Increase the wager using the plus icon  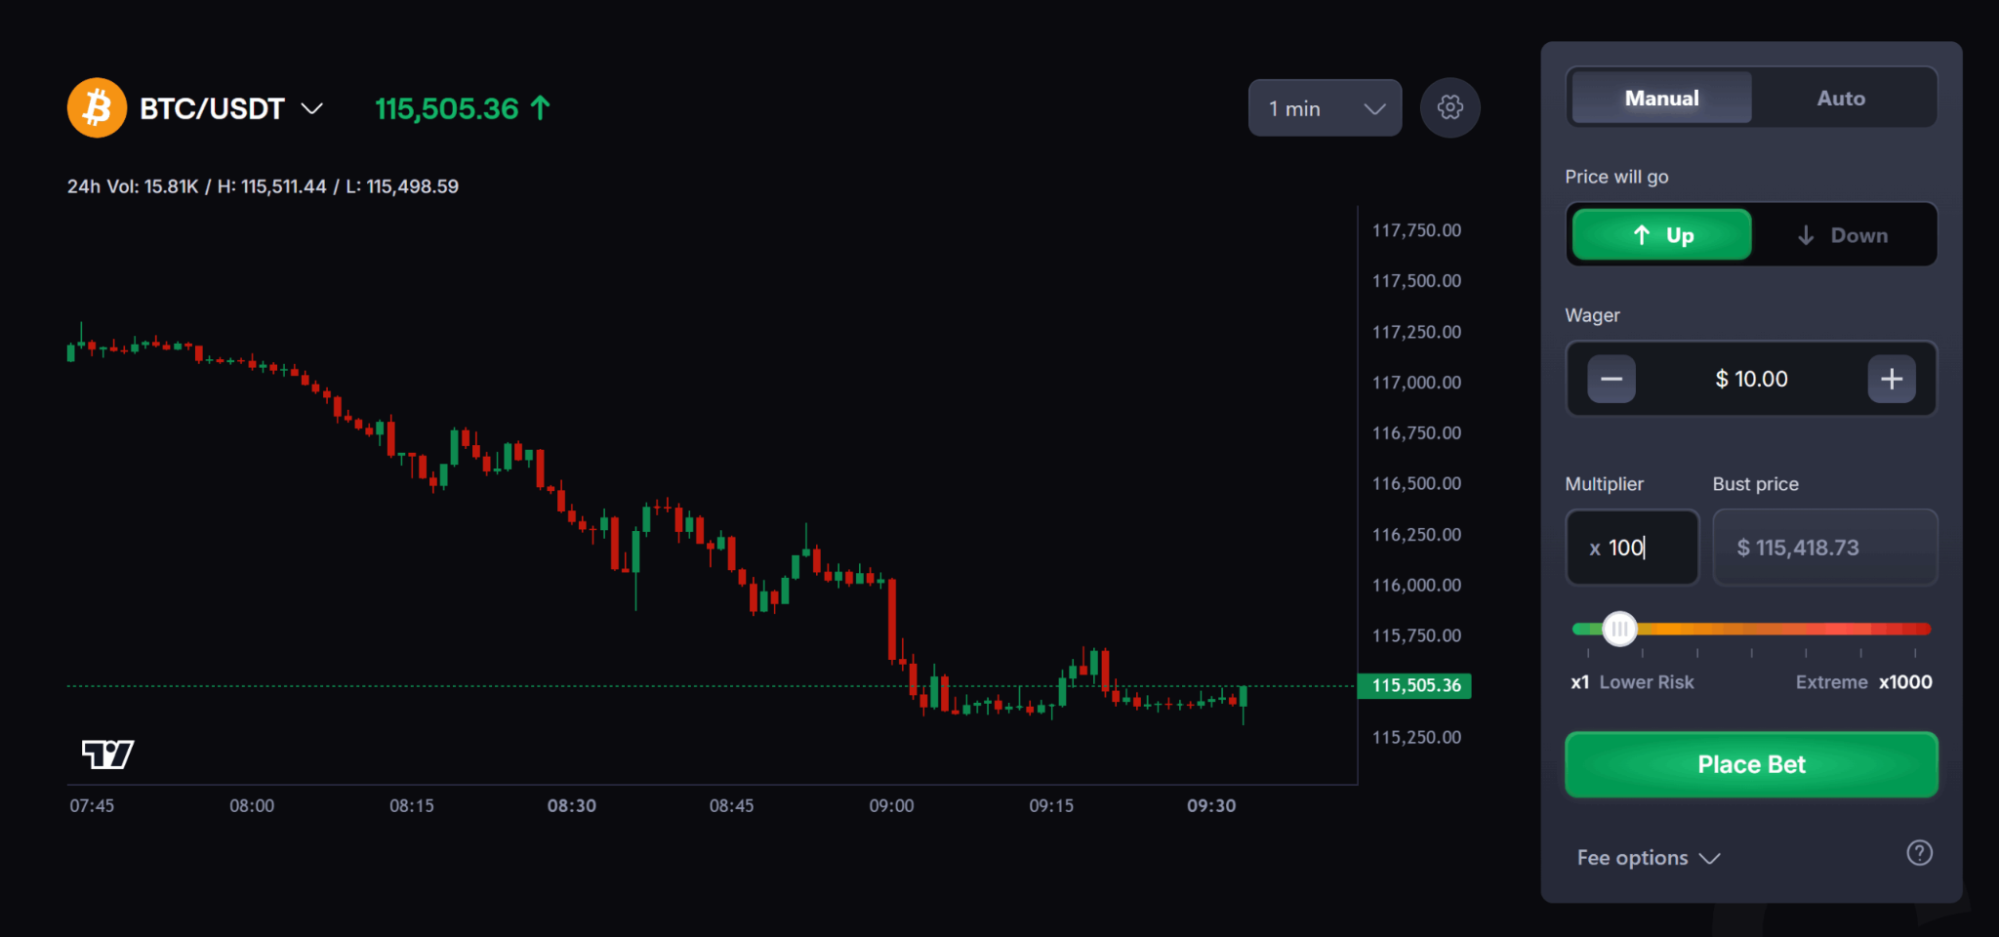tap(1891, 378)
